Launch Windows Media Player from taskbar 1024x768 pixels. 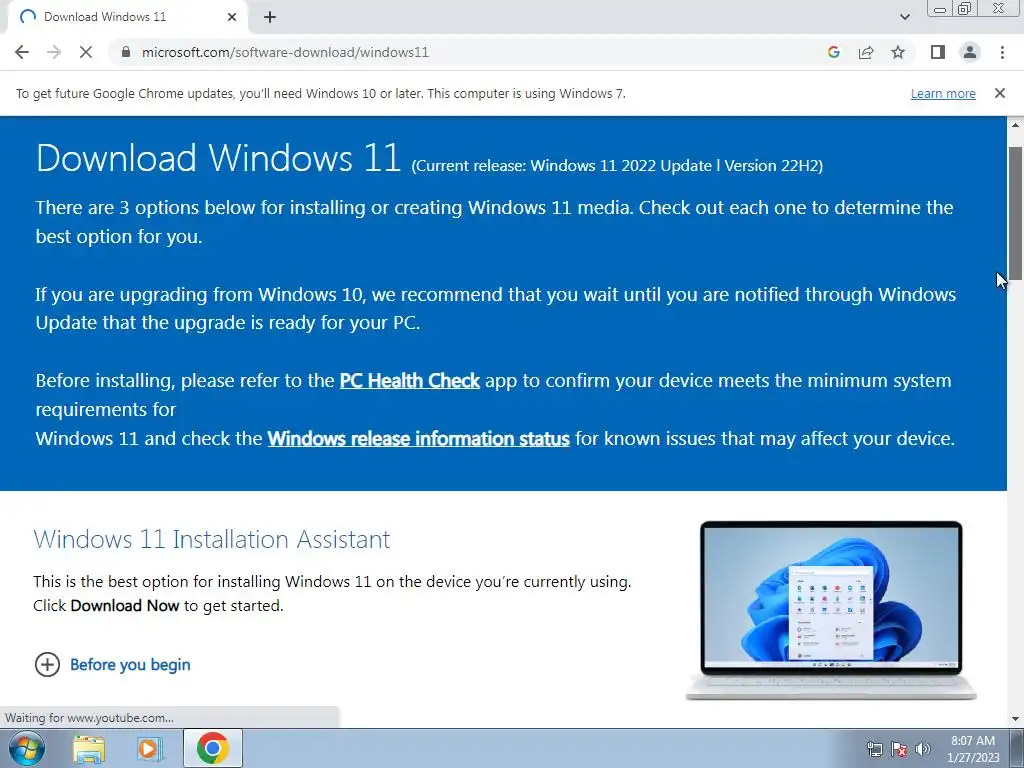[x=149, y=749]
